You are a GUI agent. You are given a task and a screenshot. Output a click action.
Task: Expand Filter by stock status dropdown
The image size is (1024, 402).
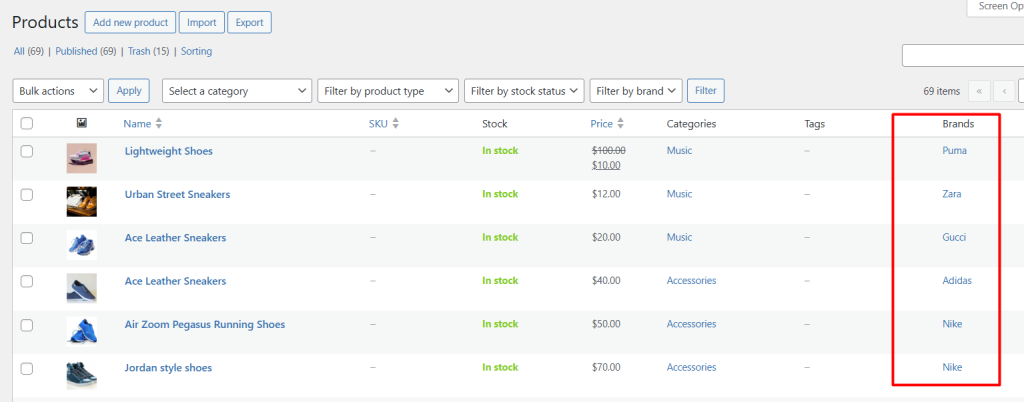(x=524, y=91)
